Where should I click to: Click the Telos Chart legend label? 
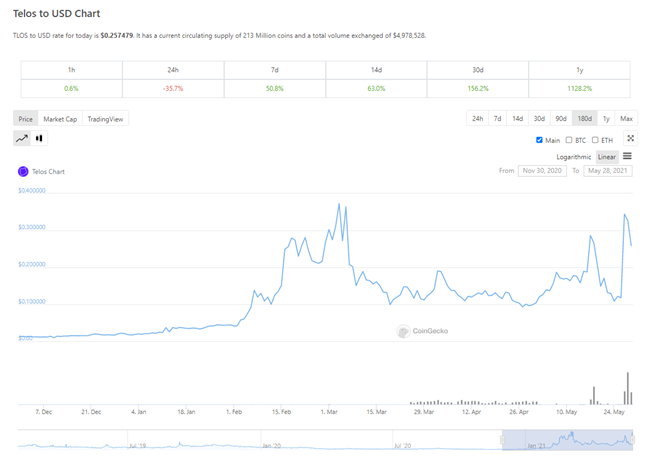point(48,172)
